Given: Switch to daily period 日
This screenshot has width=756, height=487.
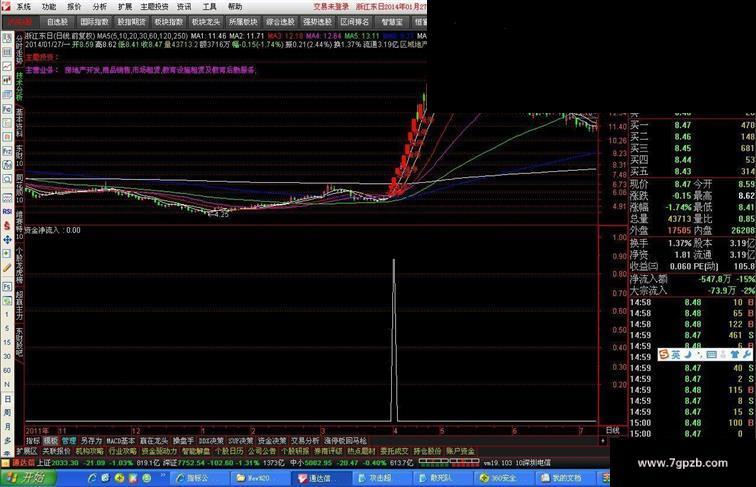Looking at the screenshot, I should coord(7,399).
